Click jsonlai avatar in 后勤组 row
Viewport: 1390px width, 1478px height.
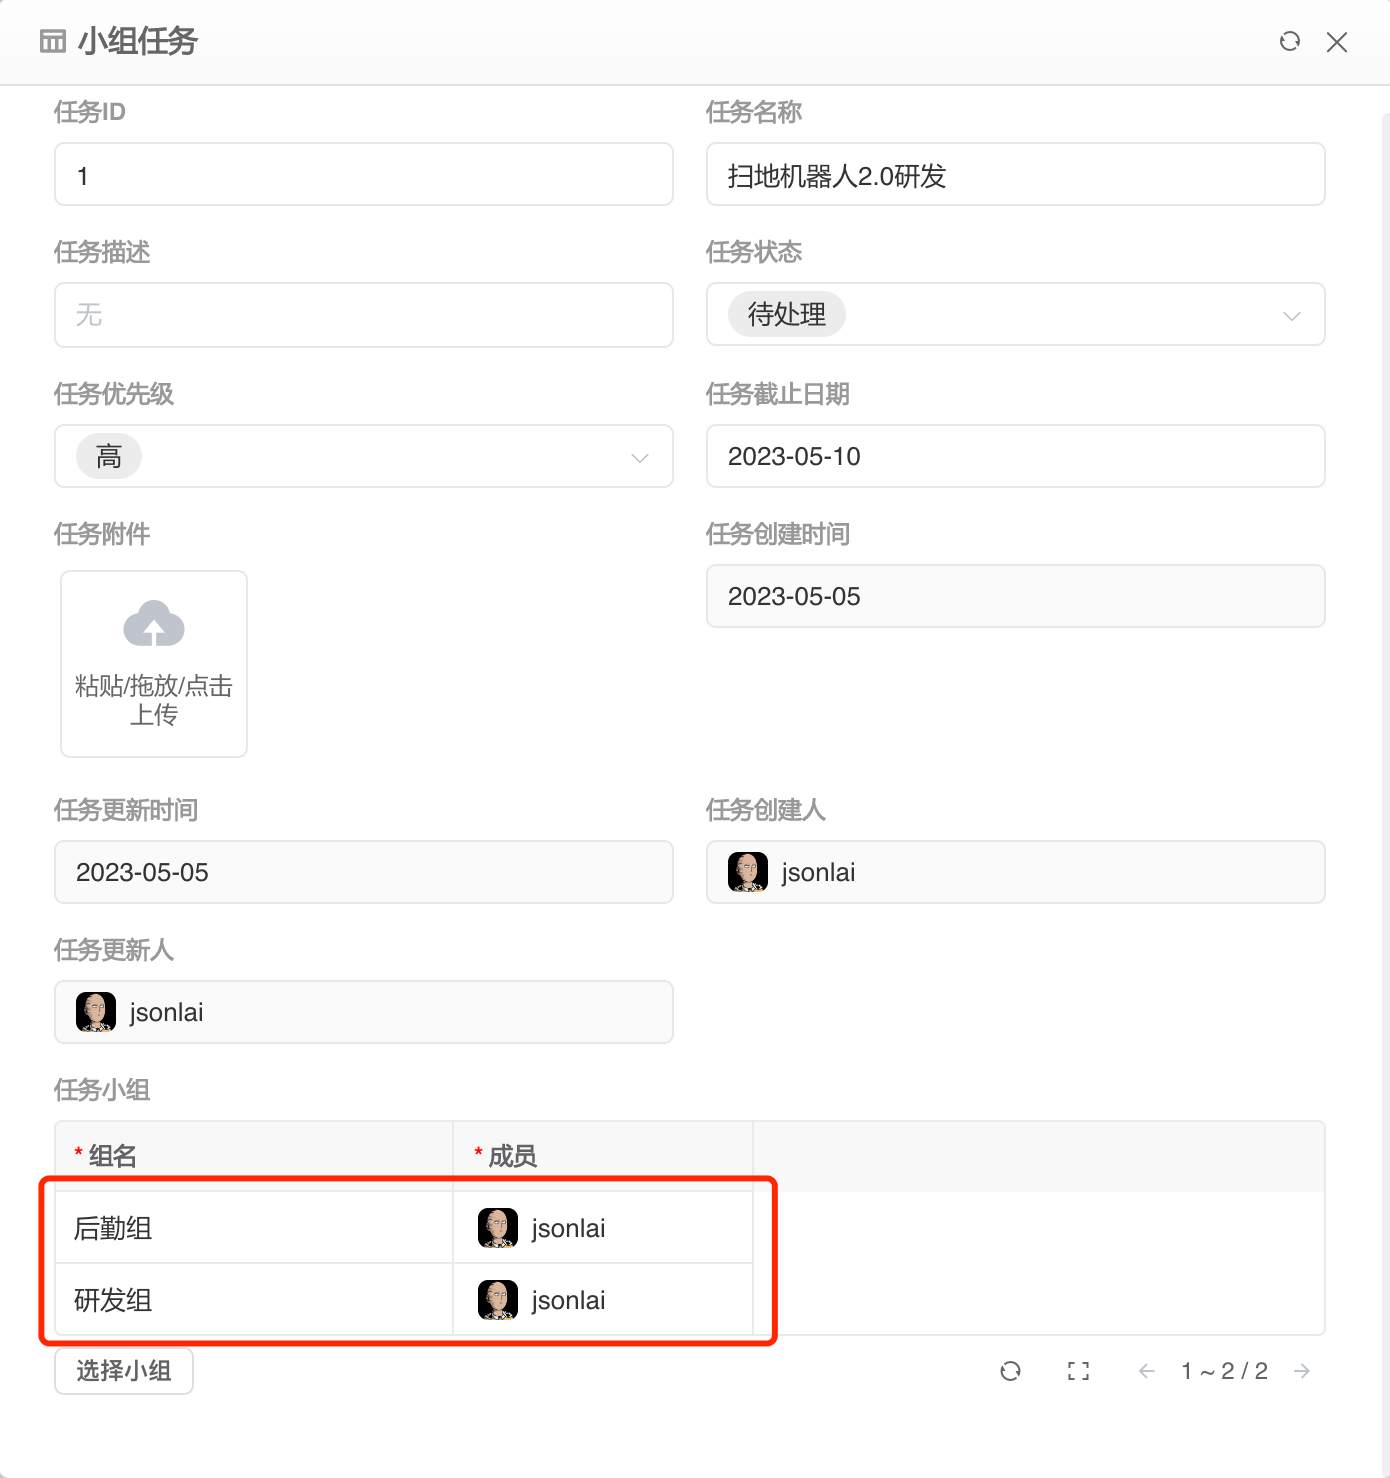pyautogui.click(x=498, y=1228)
